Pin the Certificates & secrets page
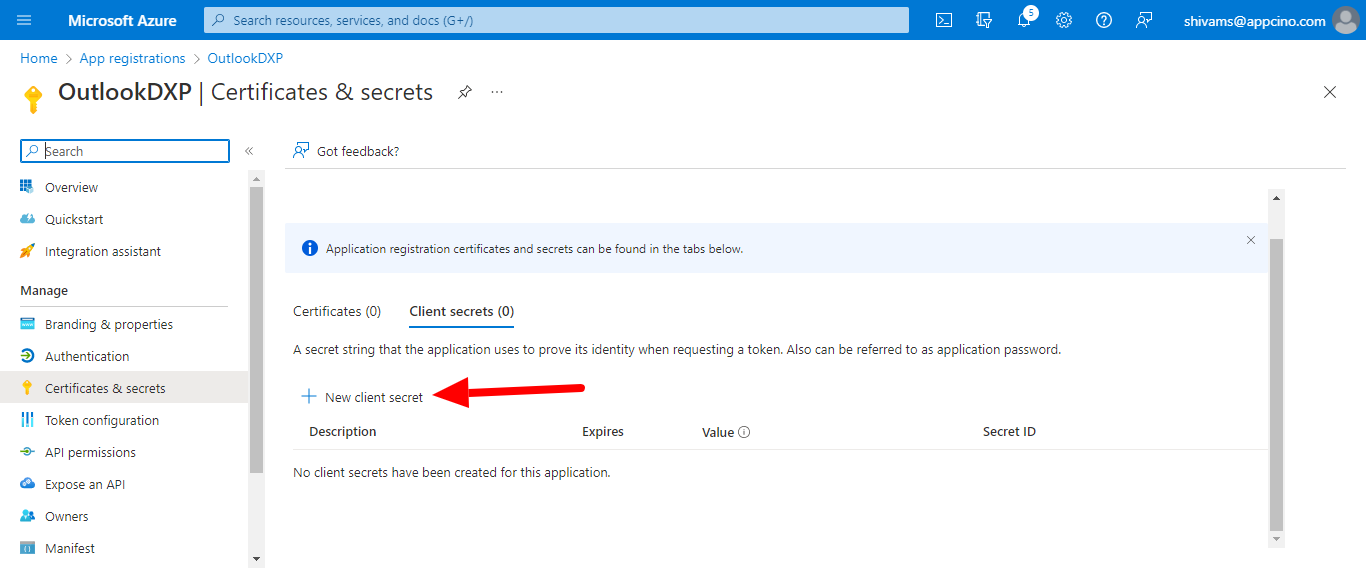Image resolution: width=1366 pixels, height=568 pixels. click(465, 92)
